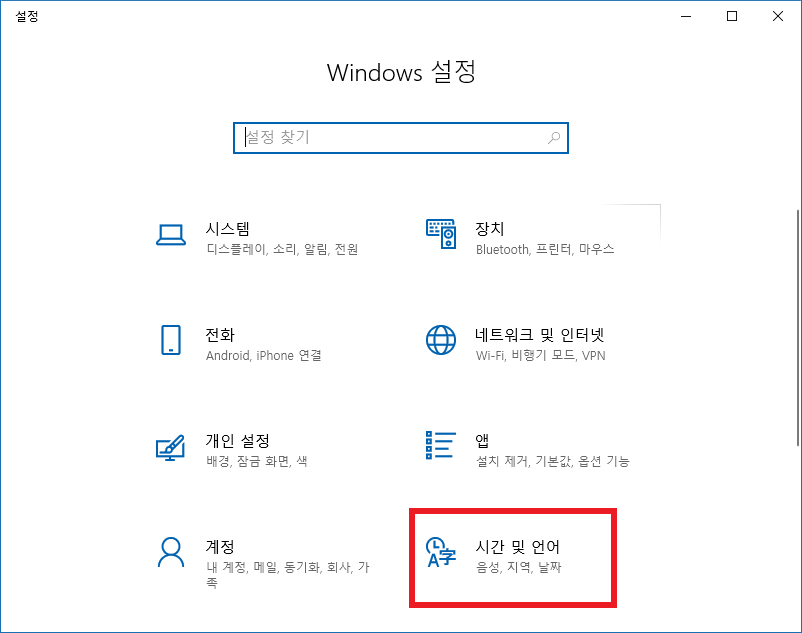This screenshot has width=802, height=633.
Task: Open 시간 및 언어 label
Action: coord(518,547)
